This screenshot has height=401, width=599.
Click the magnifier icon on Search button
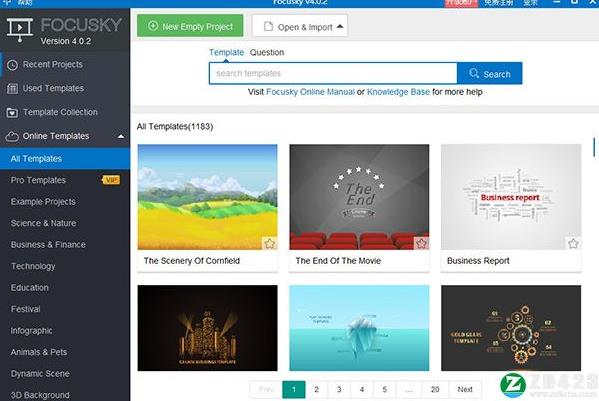[x=474, y=73]
